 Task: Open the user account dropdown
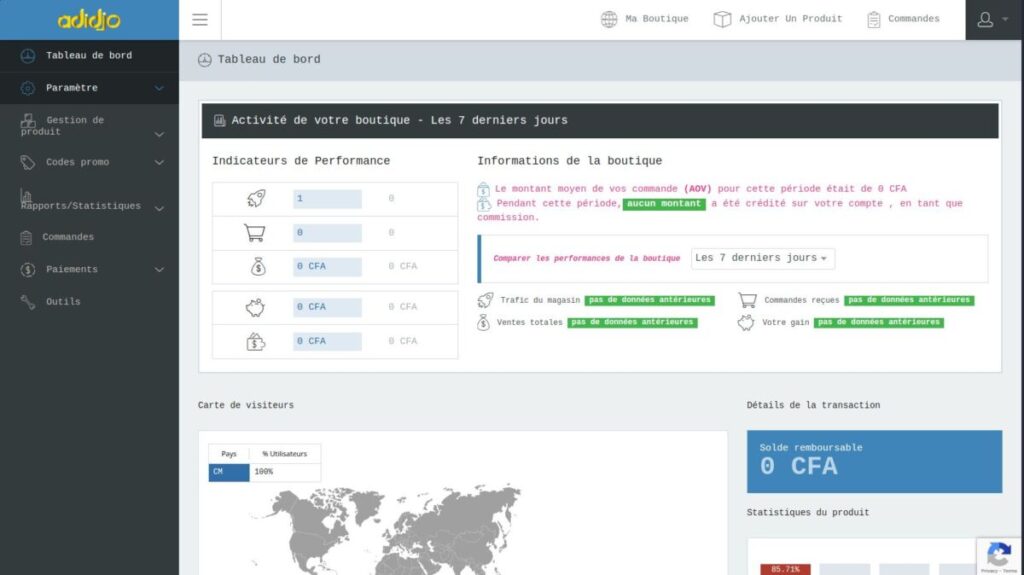(993, 20)
